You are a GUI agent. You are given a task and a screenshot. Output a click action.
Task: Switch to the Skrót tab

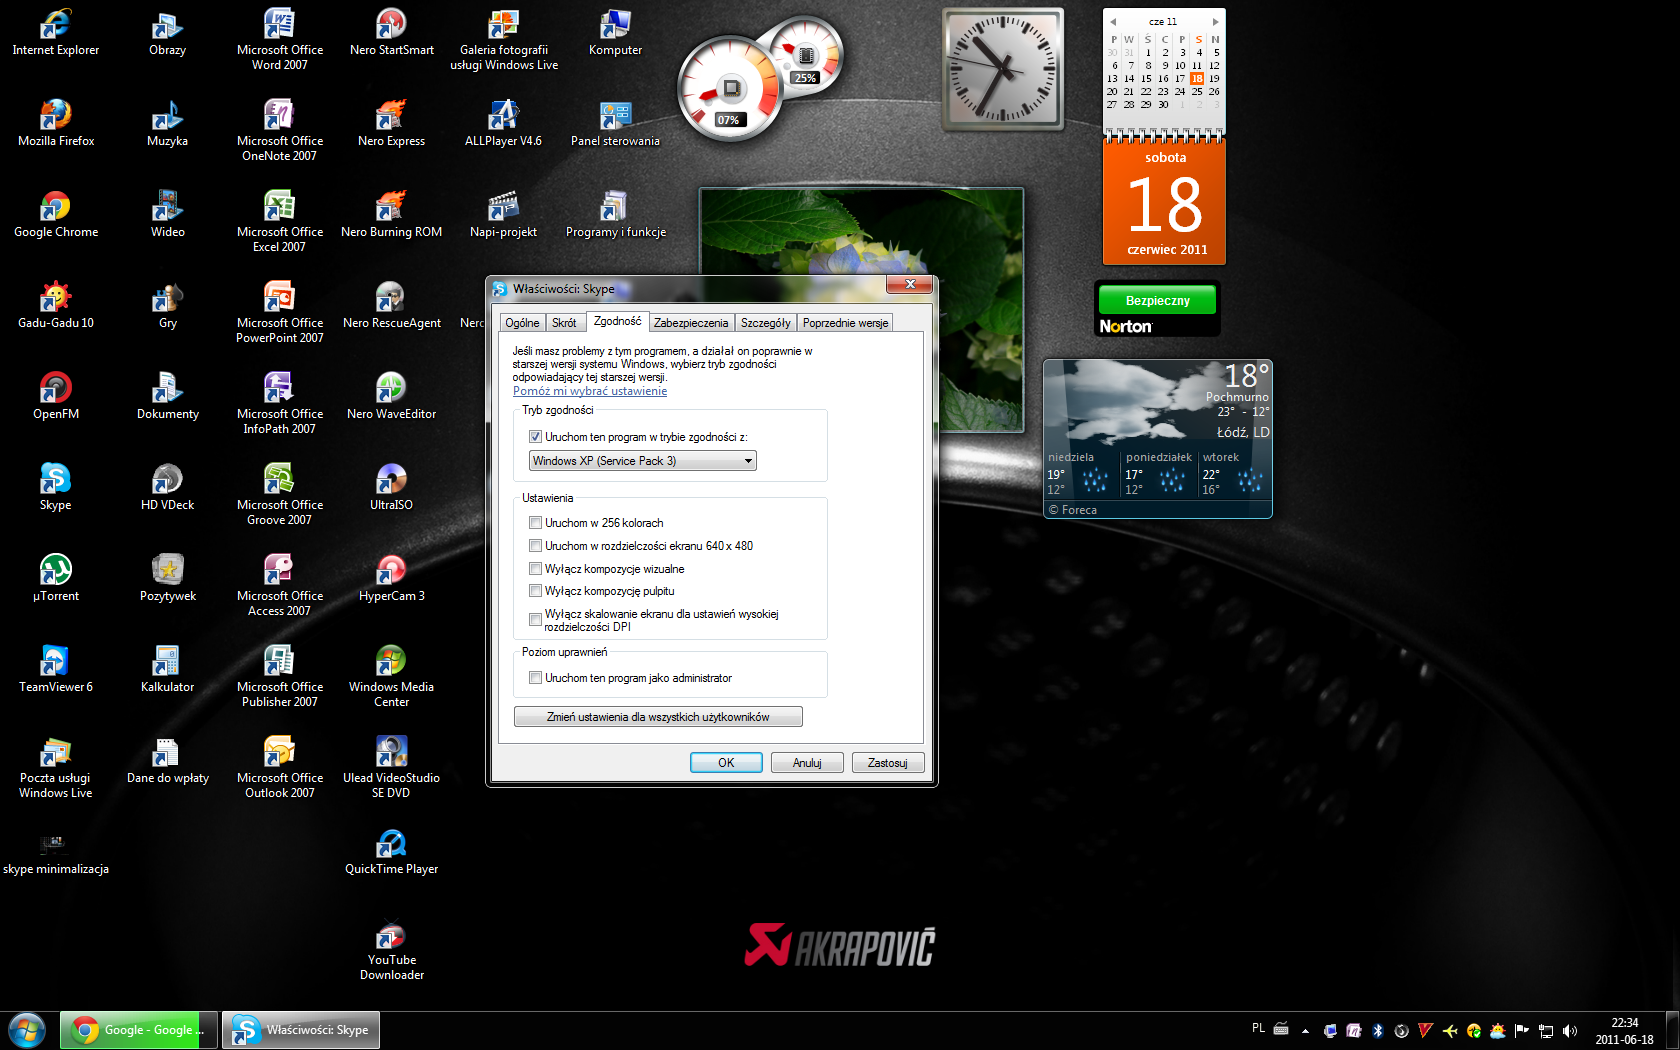[564, 323]
